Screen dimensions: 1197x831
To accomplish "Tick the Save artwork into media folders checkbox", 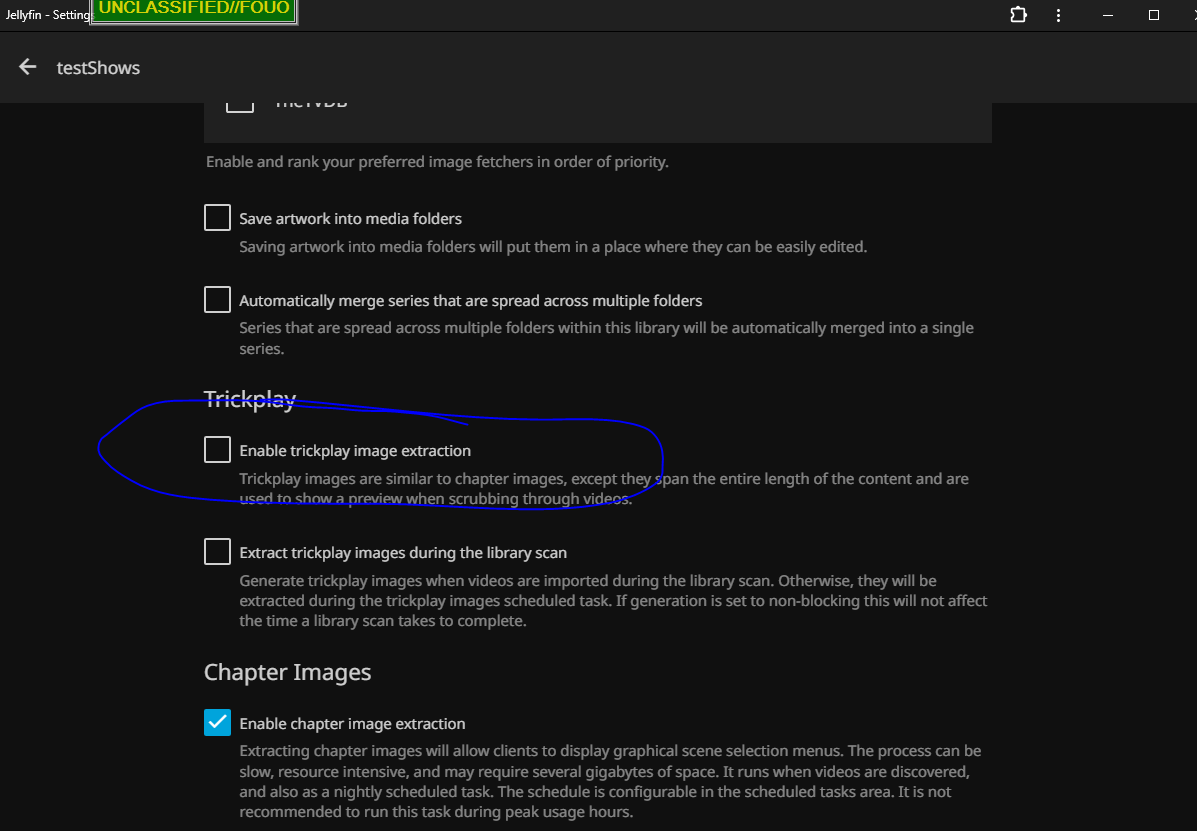I will (218, 217).
